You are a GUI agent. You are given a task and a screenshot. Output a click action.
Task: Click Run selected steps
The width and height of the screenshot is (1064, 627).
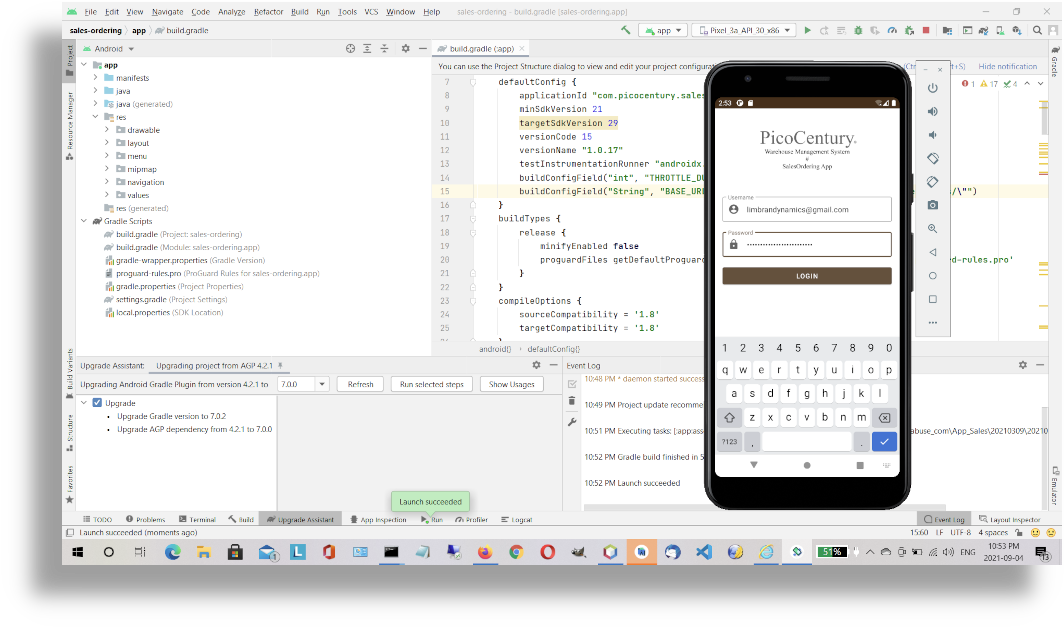[432, 384]
